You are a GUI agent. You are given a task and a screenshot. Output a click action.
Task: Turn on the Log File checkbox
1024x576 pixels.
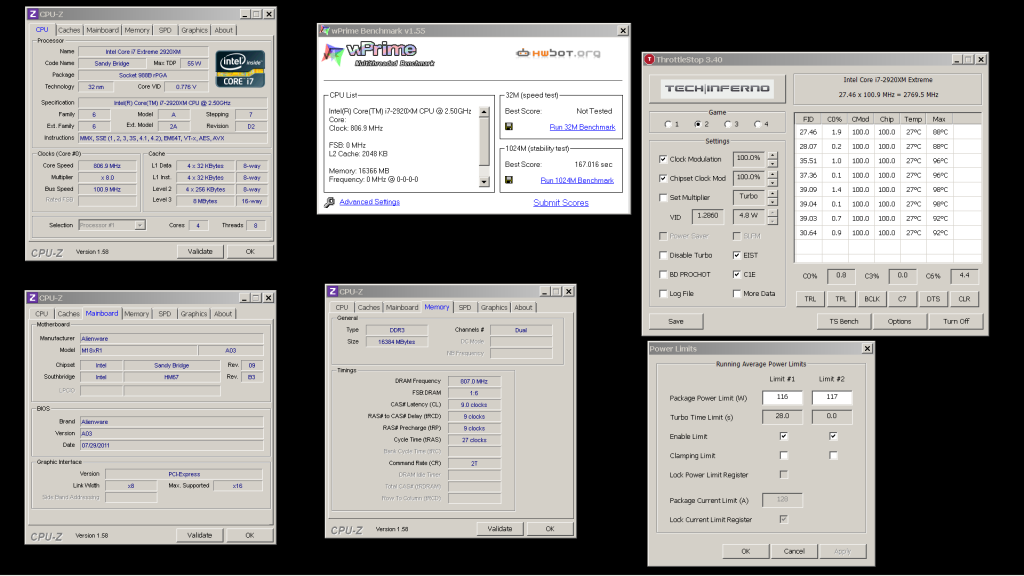pos(663,294)
